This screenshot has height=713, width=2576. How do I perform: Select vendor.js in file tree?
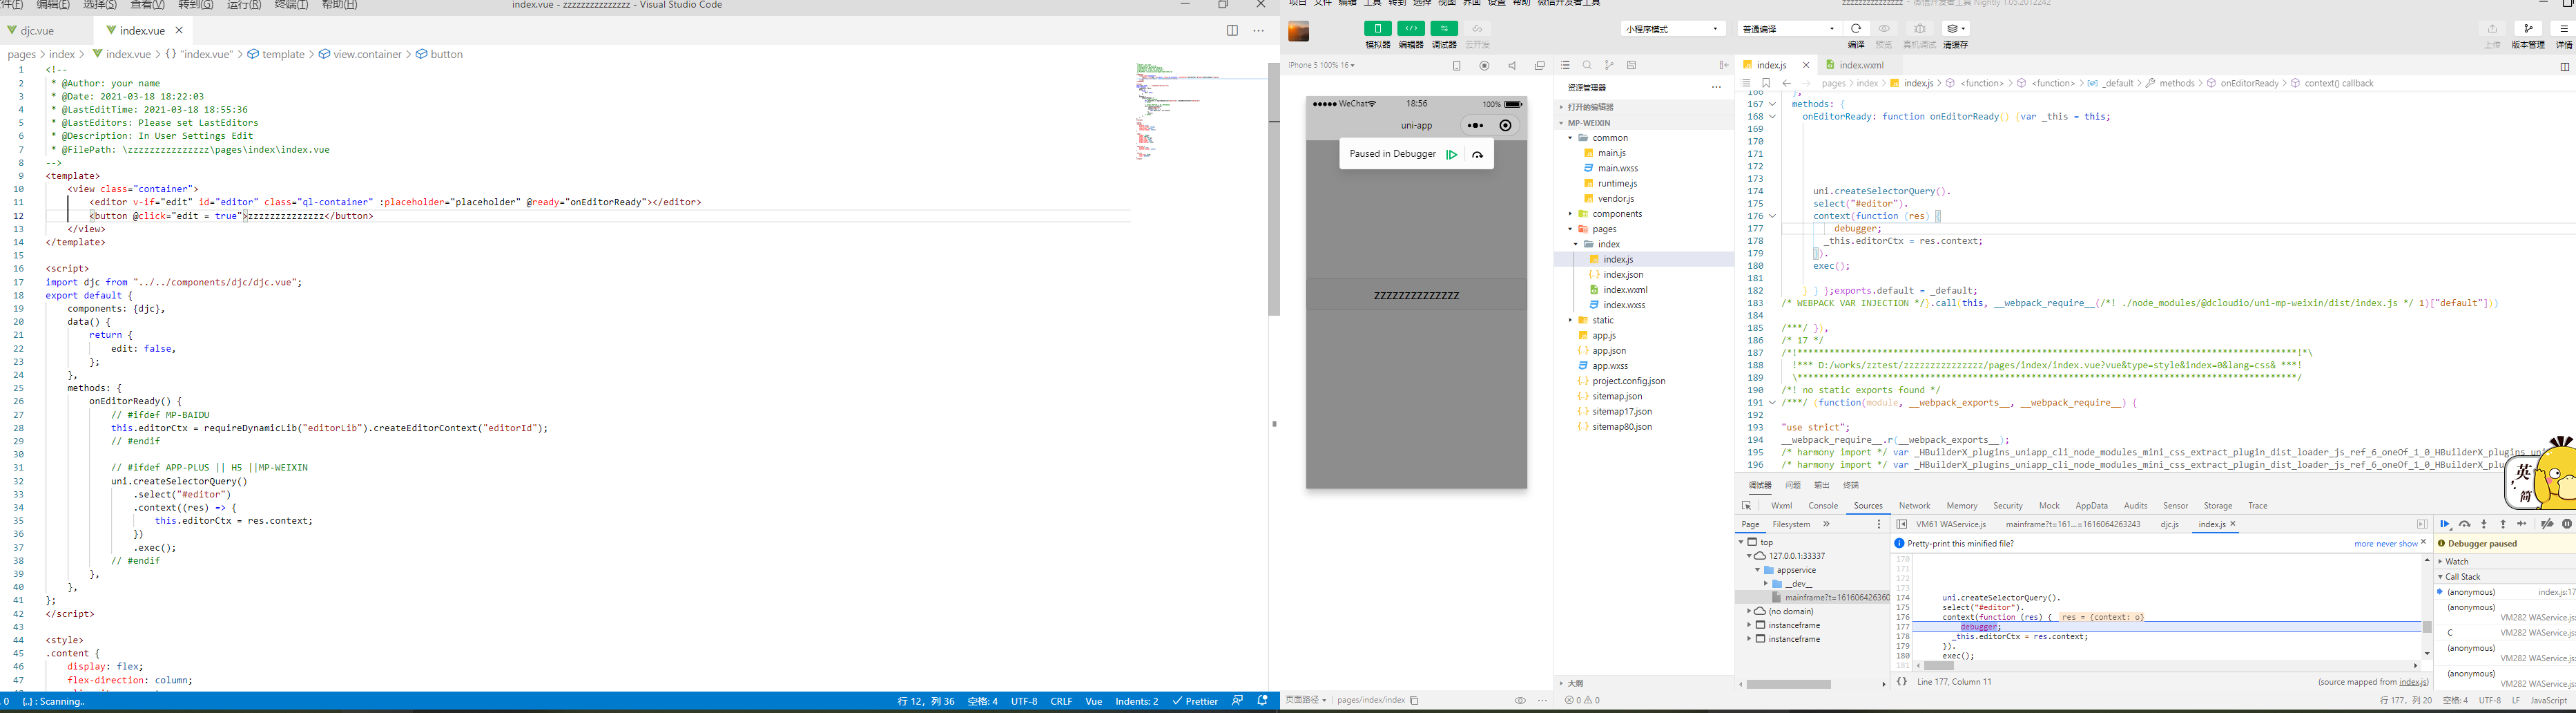[x=1644, y=199]
